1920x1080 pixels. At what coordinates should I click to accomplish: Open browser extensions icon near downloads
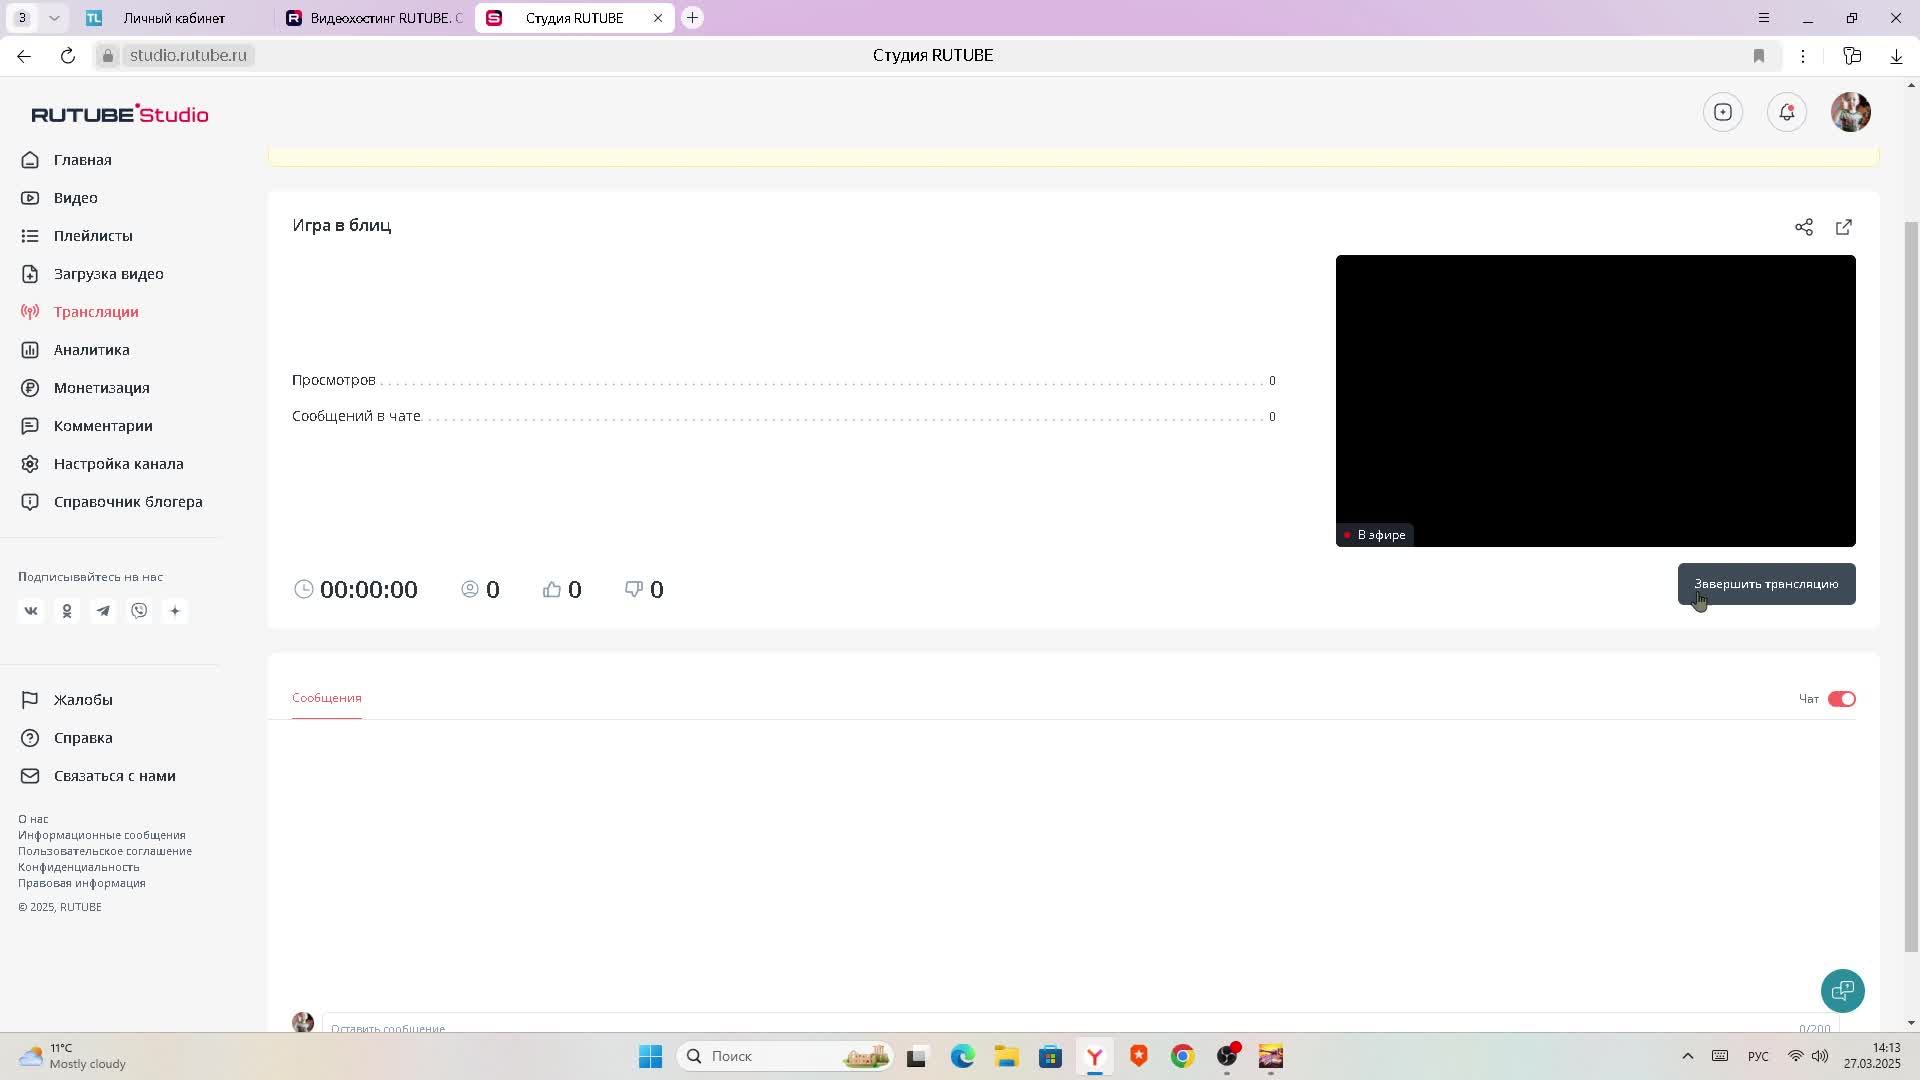[1852, 56]
